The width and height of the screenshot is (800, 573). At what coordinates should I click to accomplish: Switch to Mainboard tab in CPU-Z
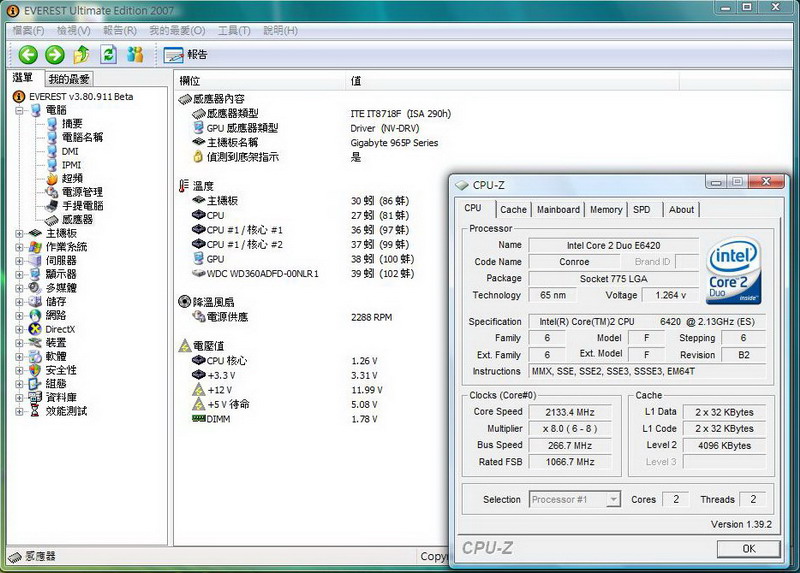(x=558, y=210)
